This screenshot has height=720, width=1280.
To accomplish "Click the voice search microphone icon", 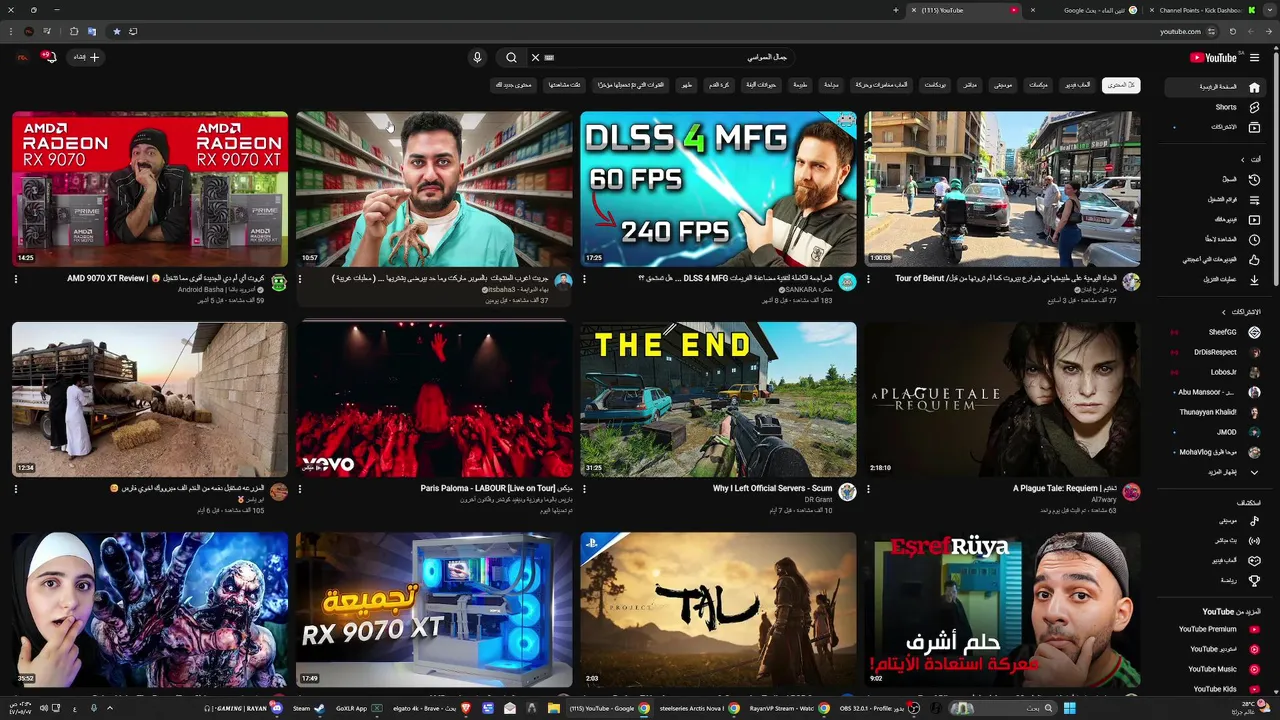I will tap(477, 58).
